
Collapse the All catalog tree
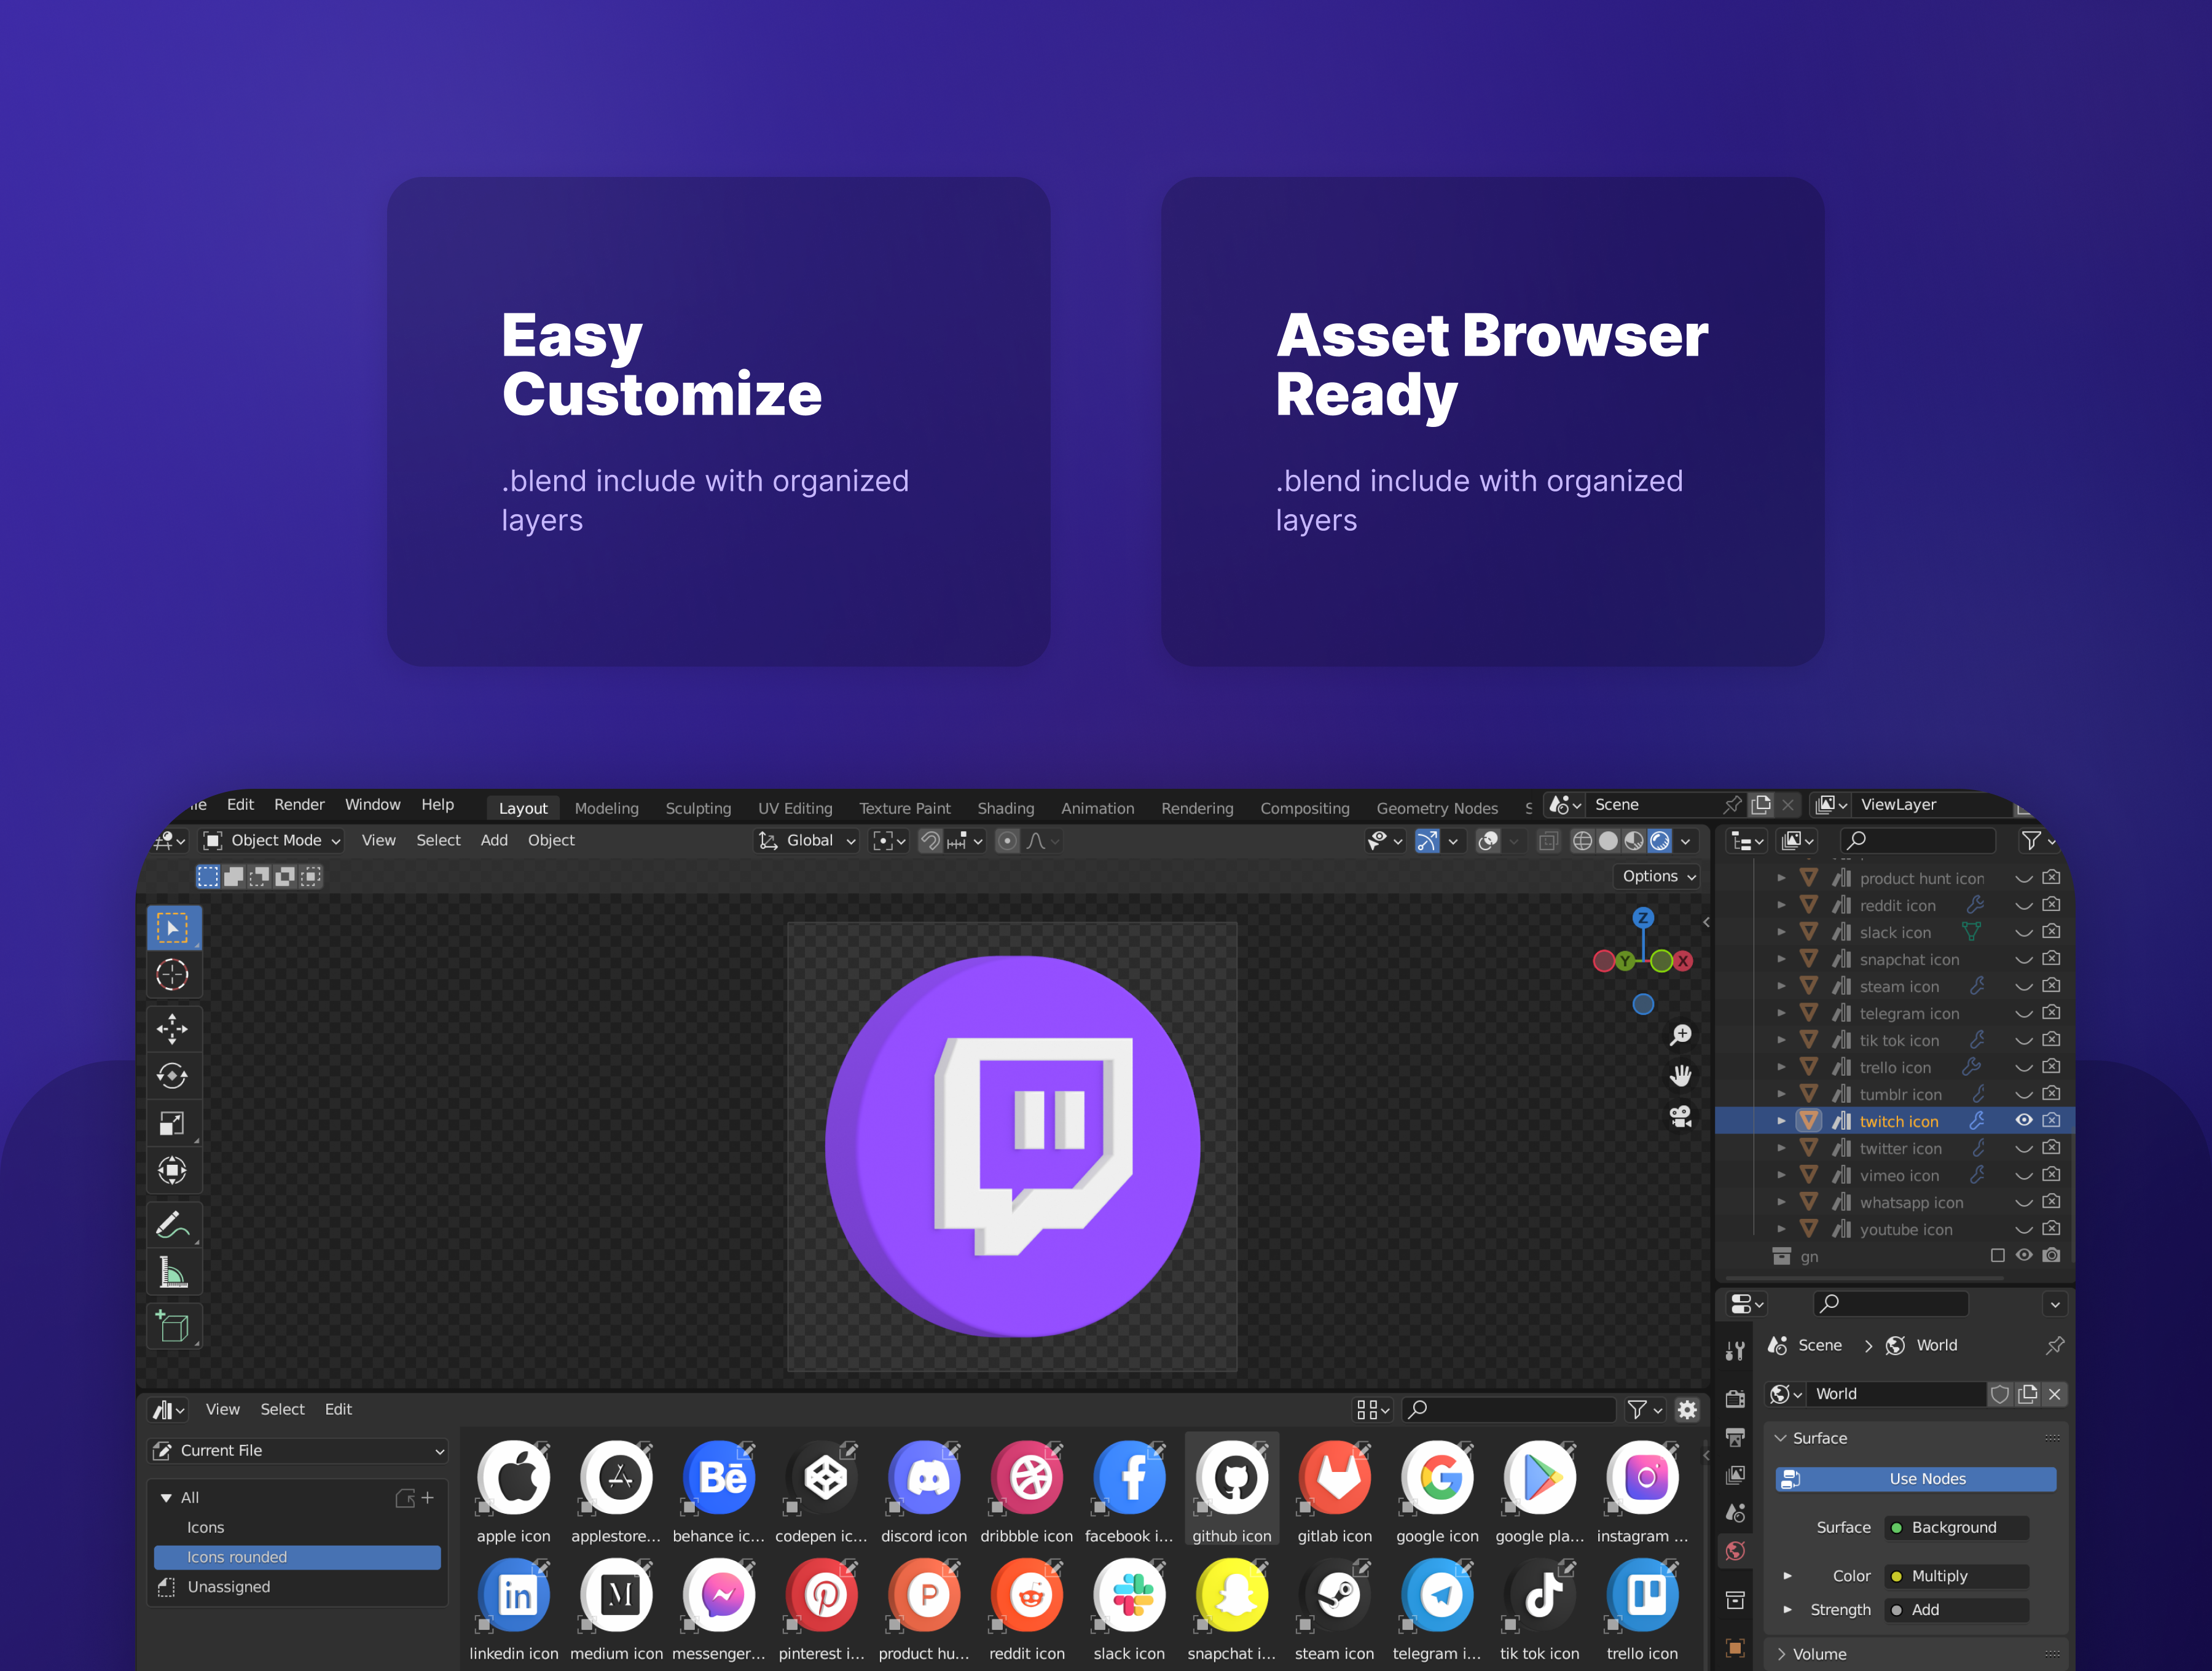(166, 1497)
